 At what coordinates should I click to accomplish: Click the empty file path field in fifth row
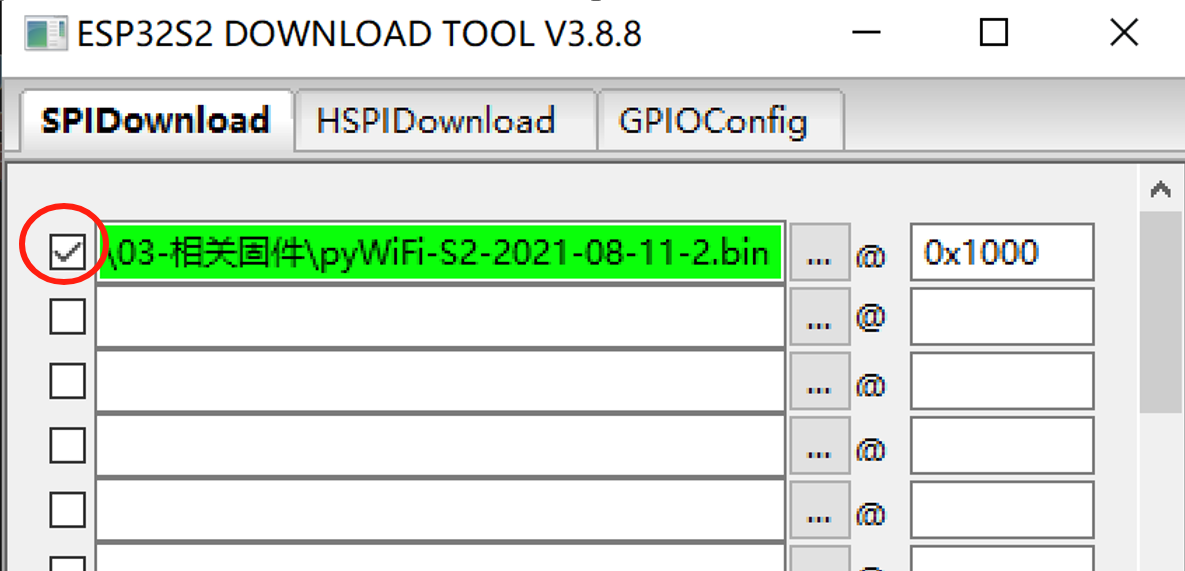point(441,510)
